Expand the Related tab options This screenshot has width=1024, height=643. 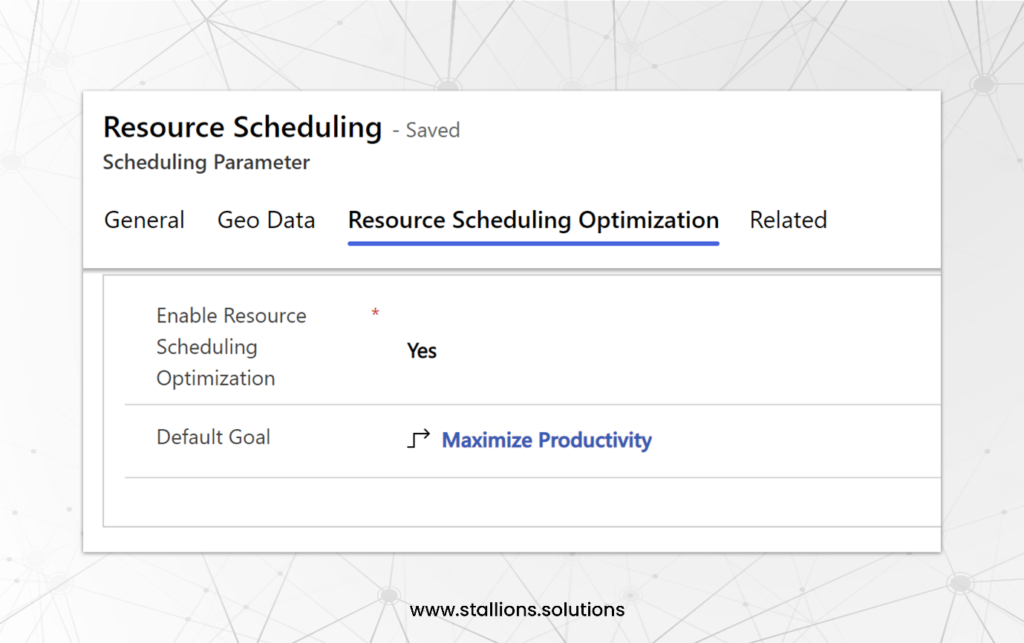(788, 220)
